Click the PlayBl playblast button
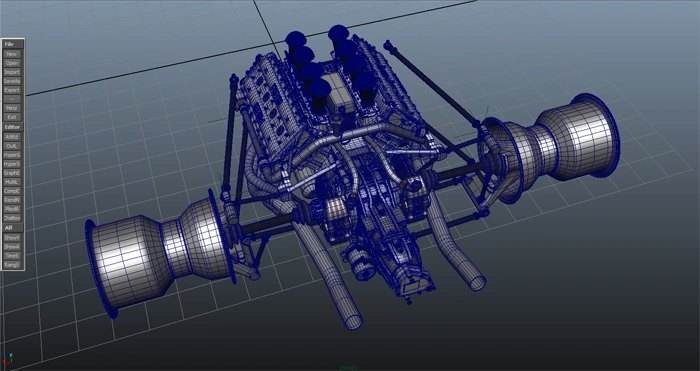 click(12, 209)
